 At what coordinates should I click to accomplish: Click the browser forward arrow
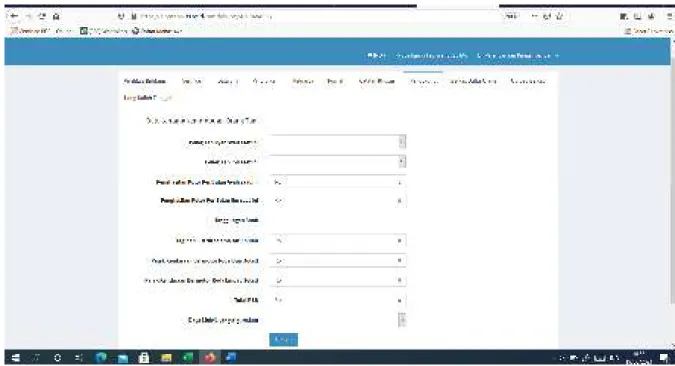[28, 16]
